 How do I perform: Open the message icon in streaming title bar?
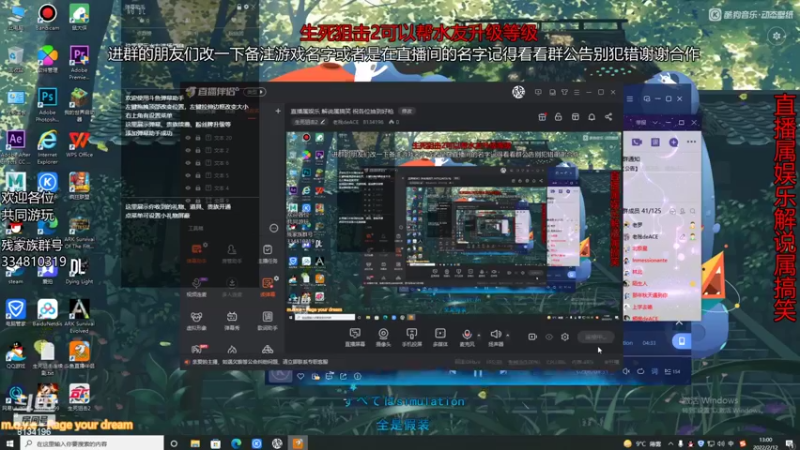[538, 92]
